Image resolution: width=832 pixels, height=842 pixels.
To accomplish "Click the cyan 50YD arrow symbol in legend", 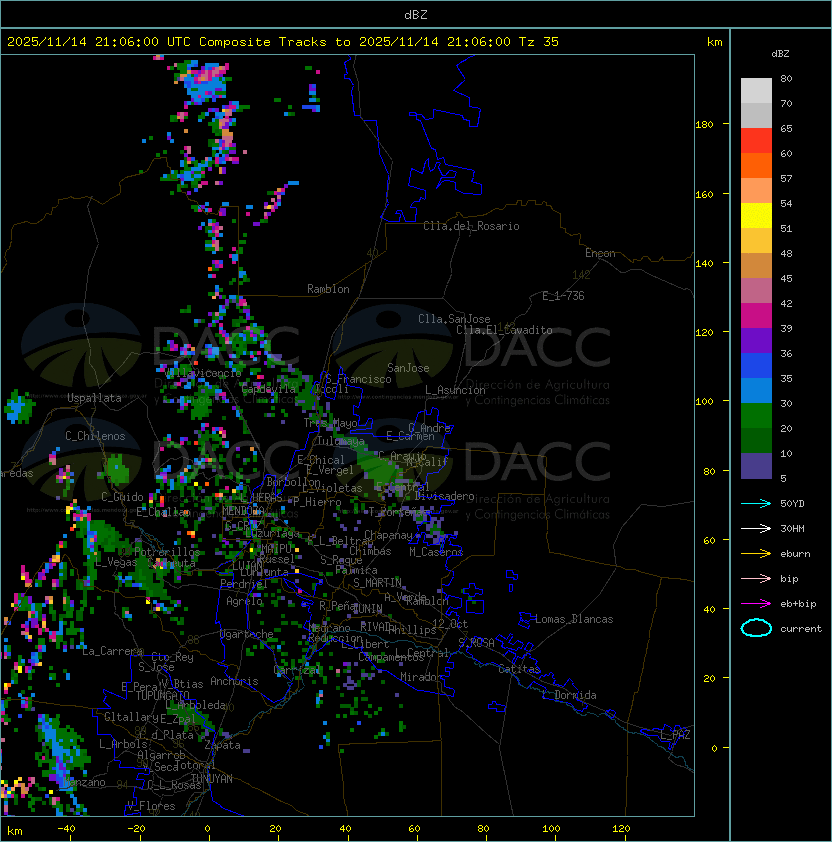I will pyautogui.click(x=756, y=503).
